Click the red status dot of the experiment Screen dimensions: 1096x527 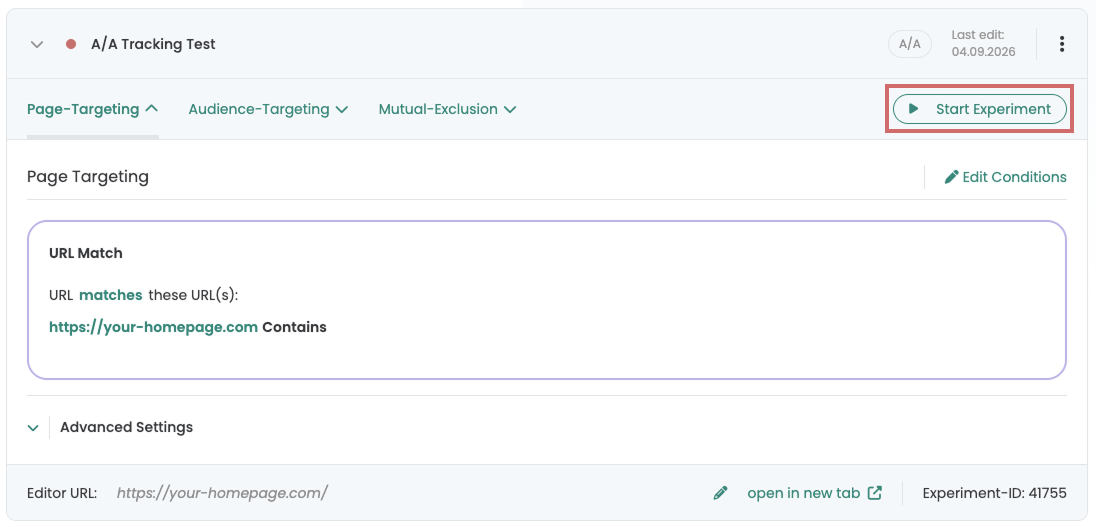click(71, 44)
